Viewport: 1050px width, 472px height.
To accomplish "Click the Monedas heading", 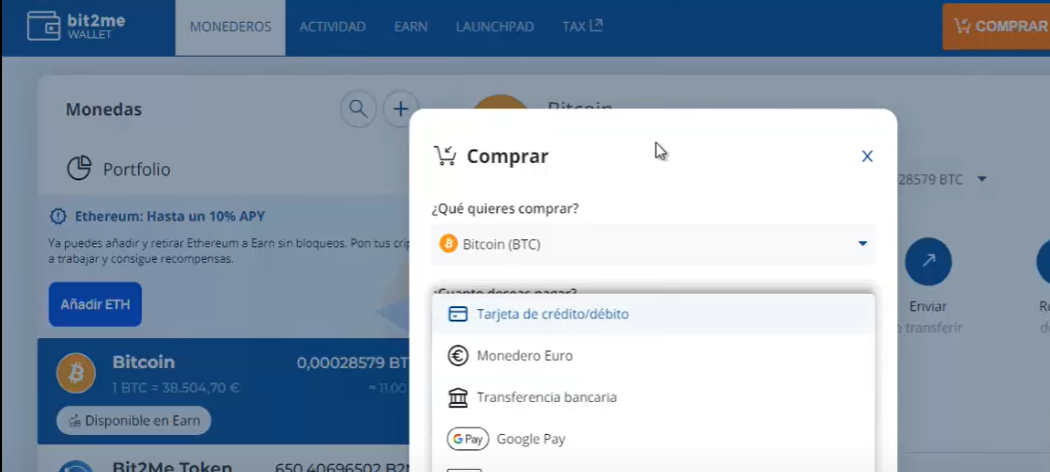I will click(104, 109).
